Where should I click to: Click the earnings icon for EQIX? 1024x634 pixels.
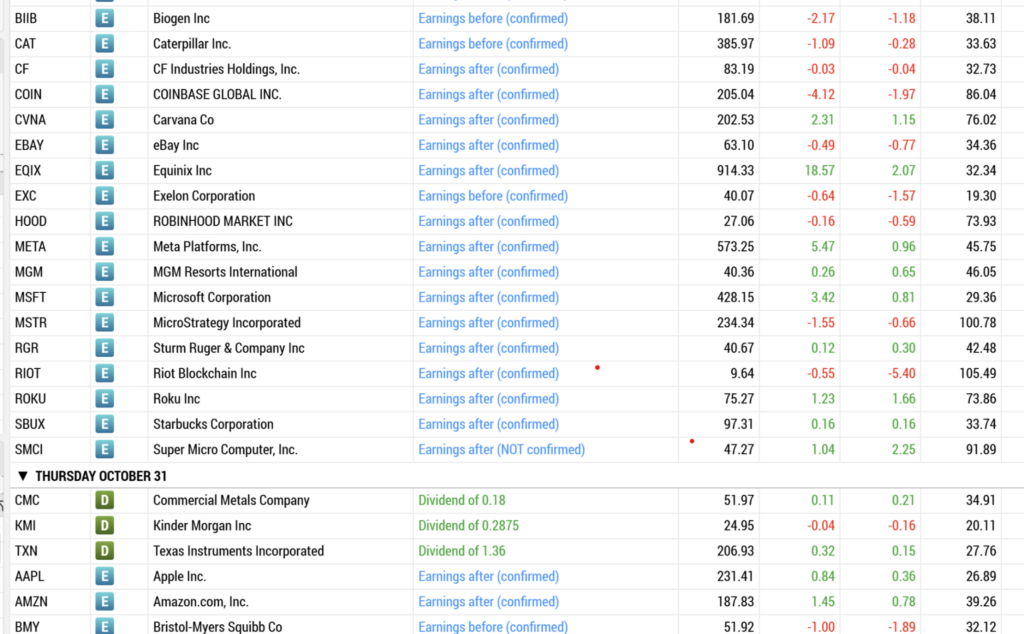point(104,170)
